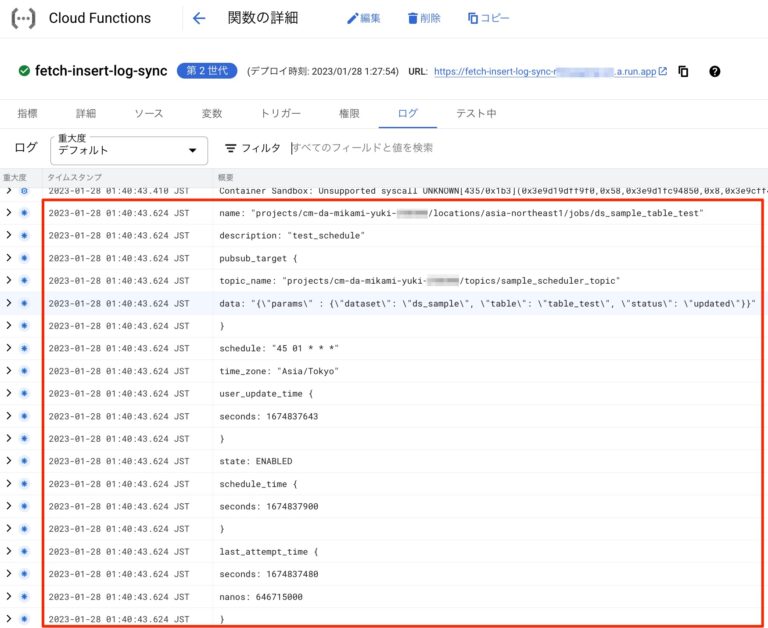
Task: Expand the state: ENABLED log row
Action: [8, 461]
